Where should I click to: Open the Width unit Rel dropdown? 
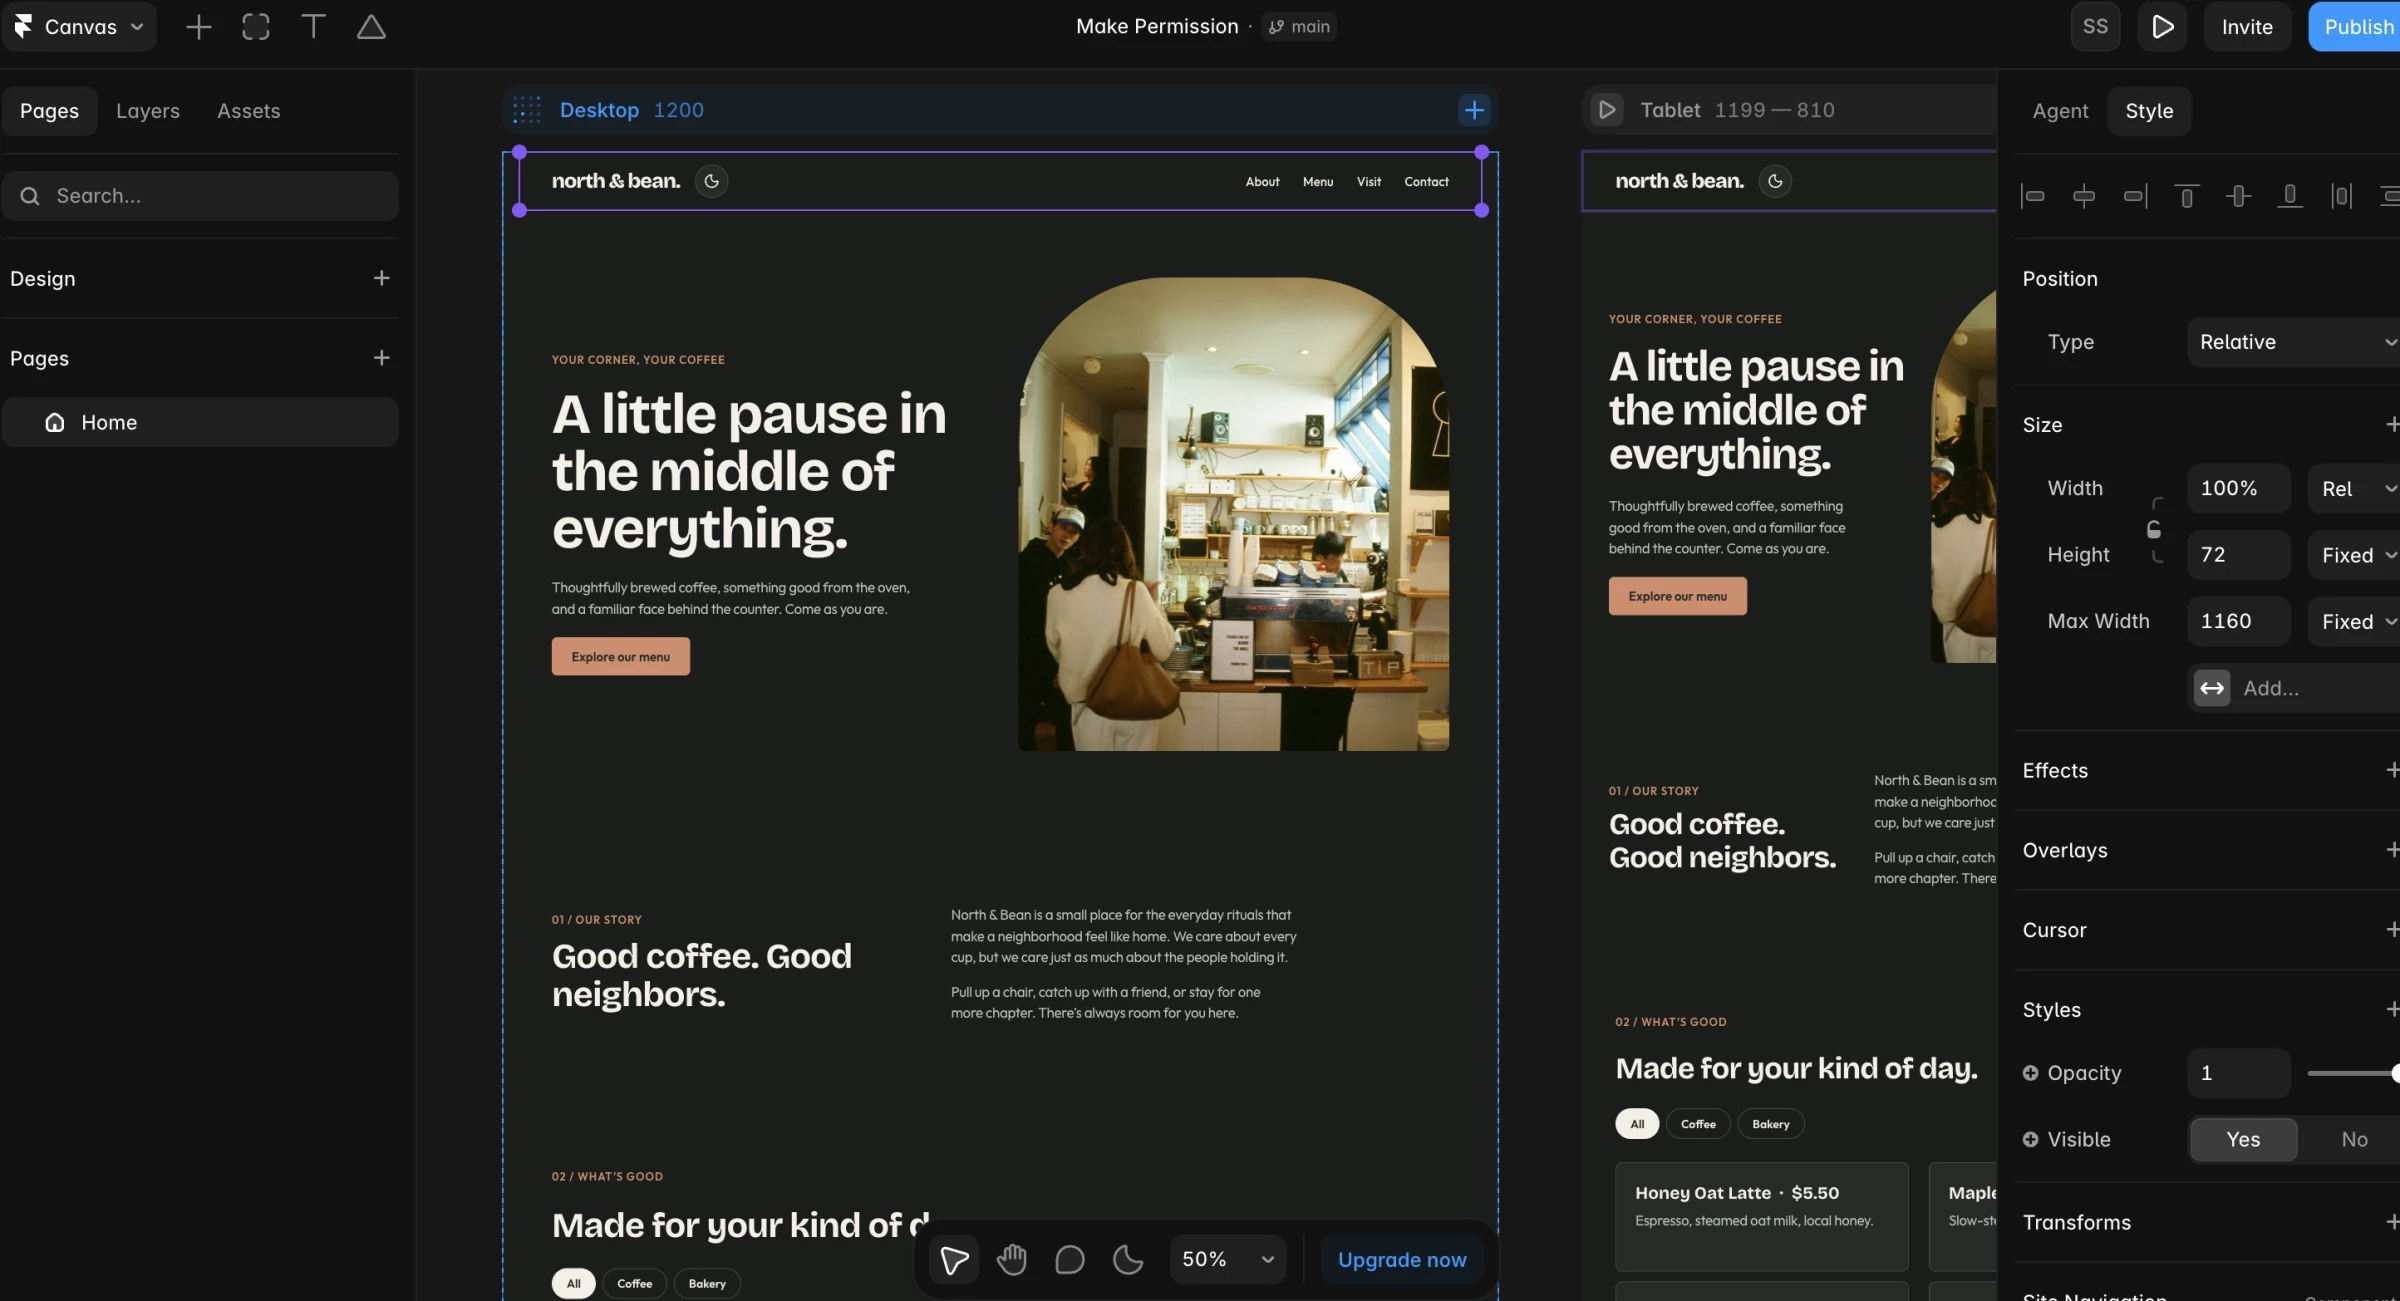(2354, 489)
